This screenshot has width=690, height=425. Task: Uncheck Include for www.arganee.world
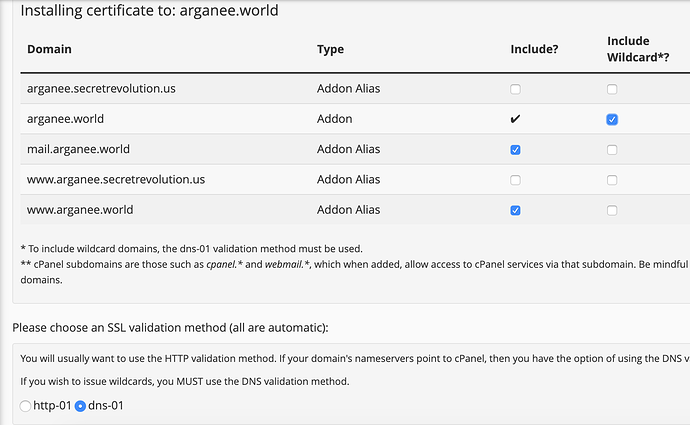point(515,210)
